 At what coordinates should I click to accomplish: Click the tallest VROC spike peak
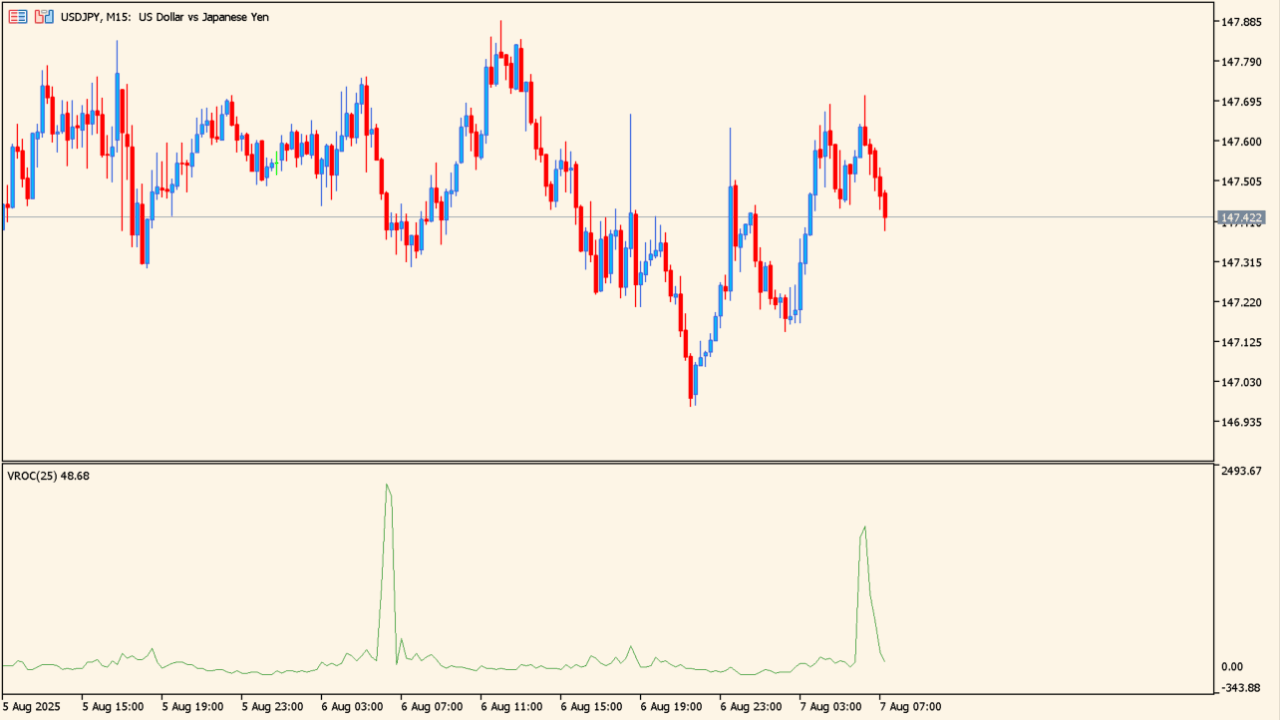387,485
